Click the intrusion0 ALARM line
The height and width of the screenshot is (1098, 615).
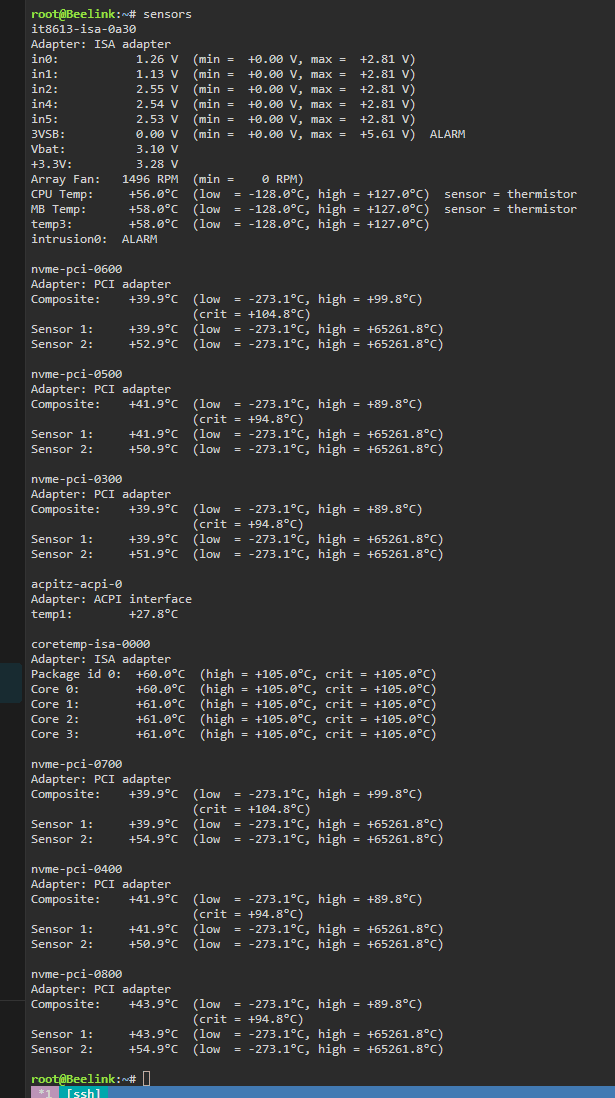tap(94, 239)
